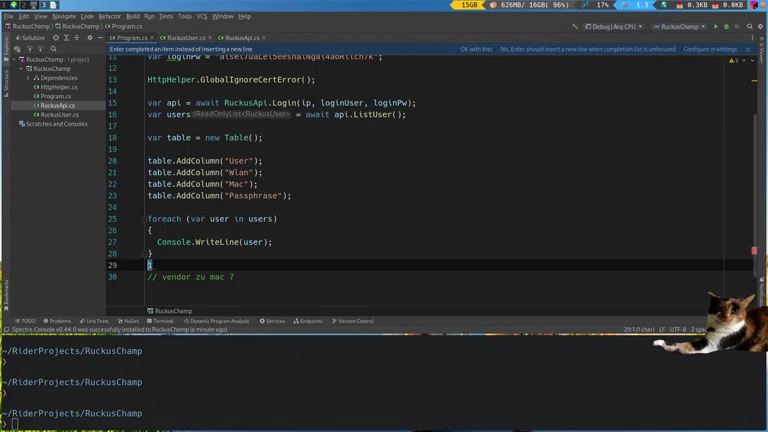Viewport: 768px width, 432px height.
Task: Open IDE settings gear in top-right toolbar
Action: click(x=760, y=26)
